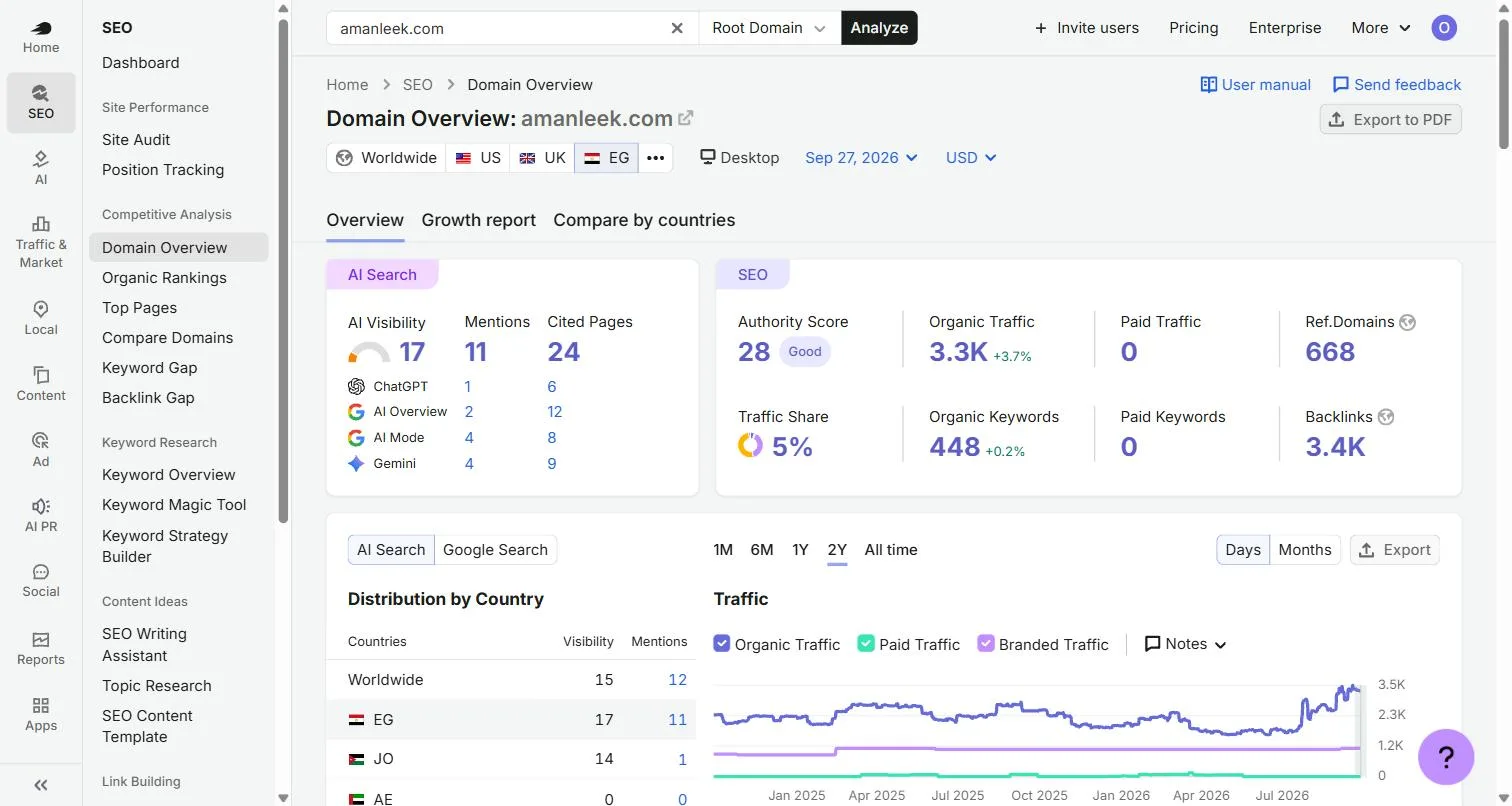
Task: Open the Root Domain dropdown
Action: (769, 28)
